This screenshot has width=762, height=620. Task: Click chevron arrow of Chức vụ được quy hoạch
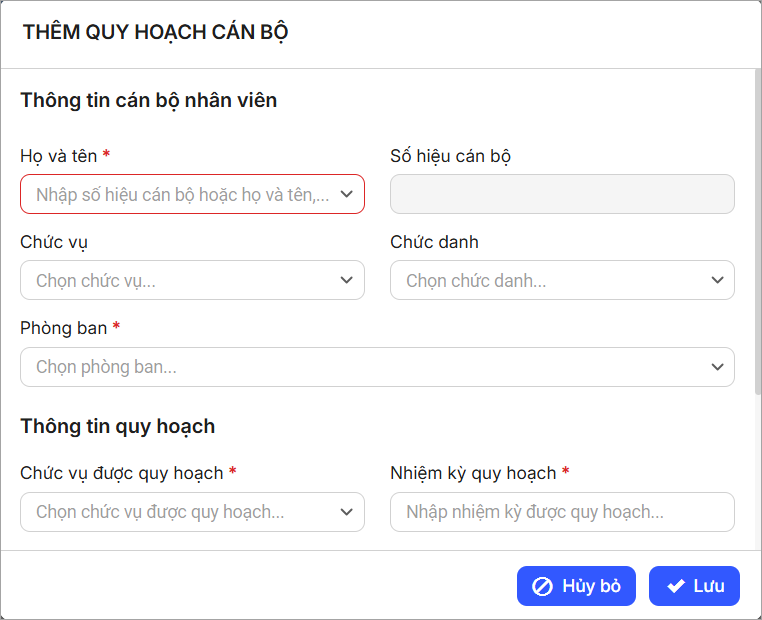point(347,512)
